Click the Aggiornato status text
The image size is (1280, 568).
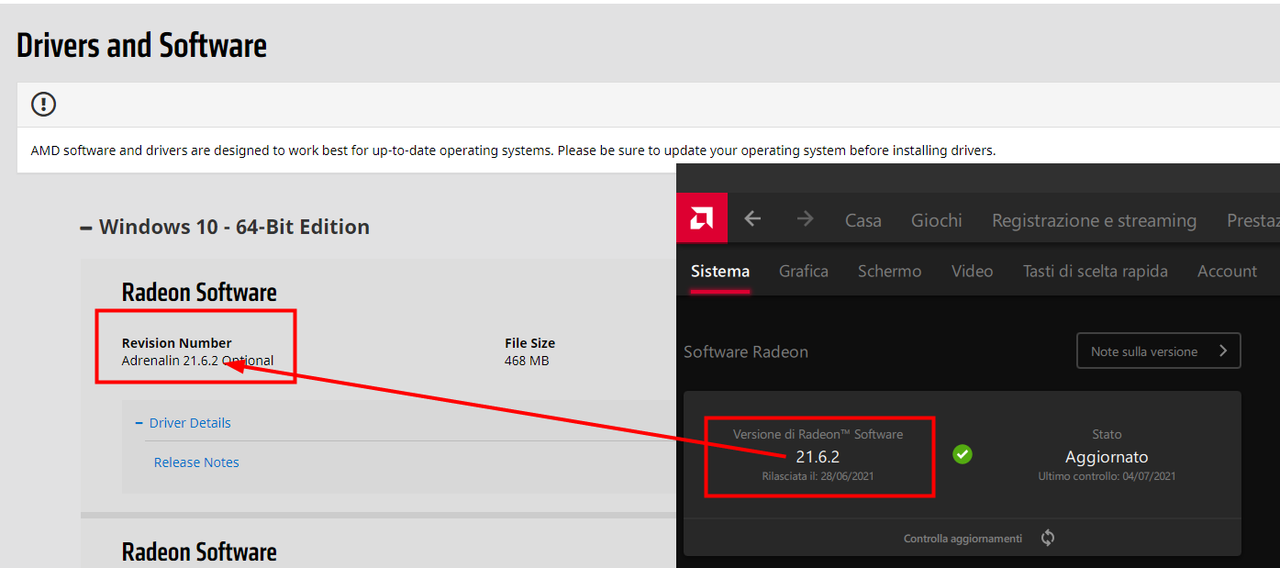(1107, 457)
